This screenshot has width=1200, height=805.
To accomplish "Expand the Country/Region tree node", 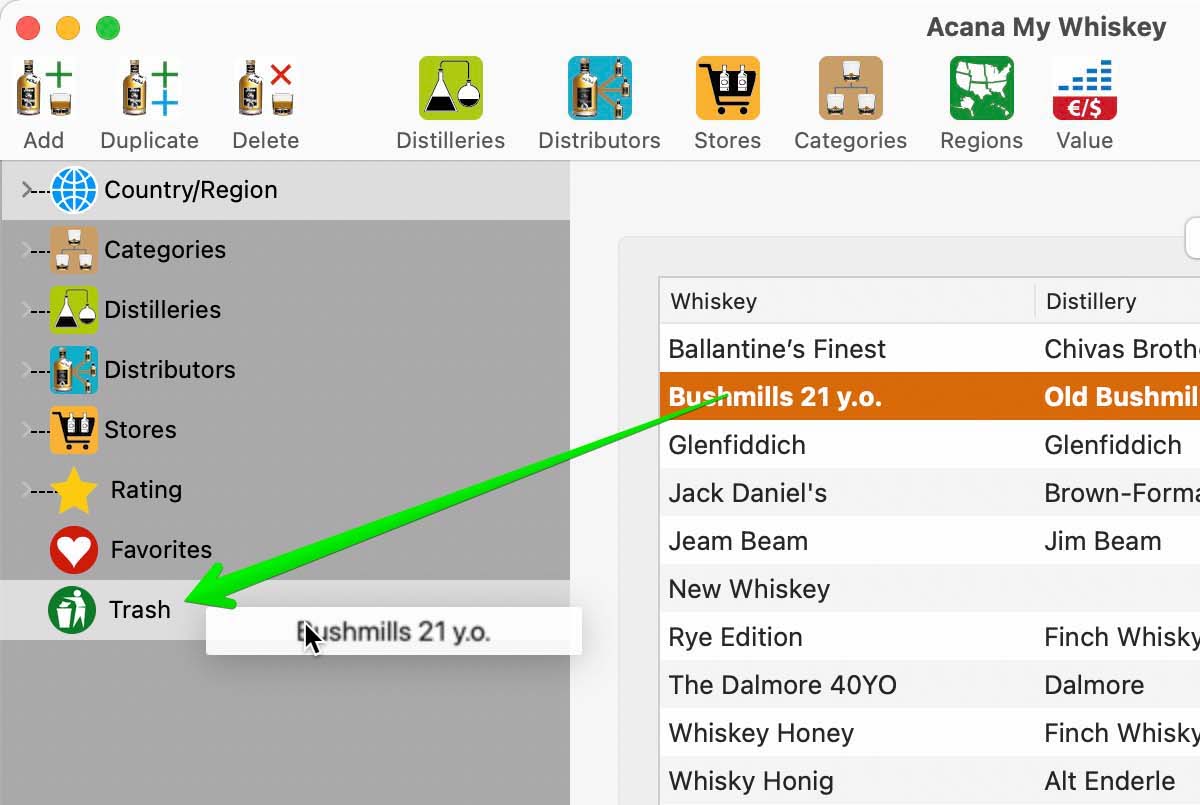I will click(27, 190).
